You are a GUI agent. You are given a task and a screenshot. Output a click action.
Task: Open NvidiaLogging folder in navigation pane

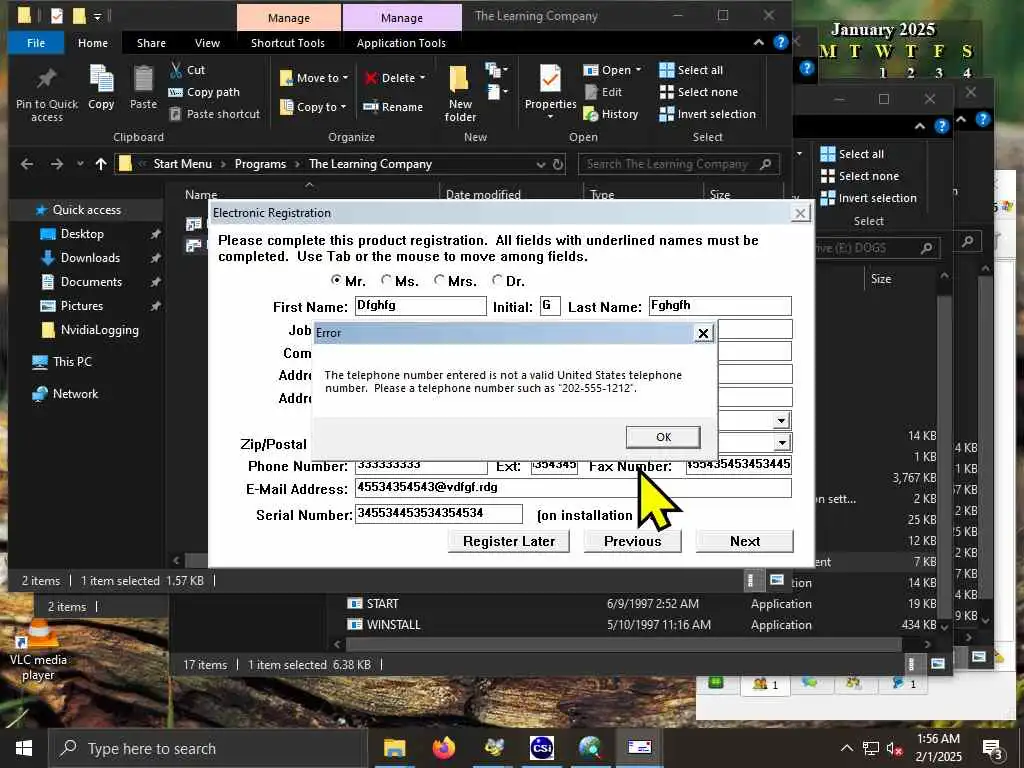[99, 330]
